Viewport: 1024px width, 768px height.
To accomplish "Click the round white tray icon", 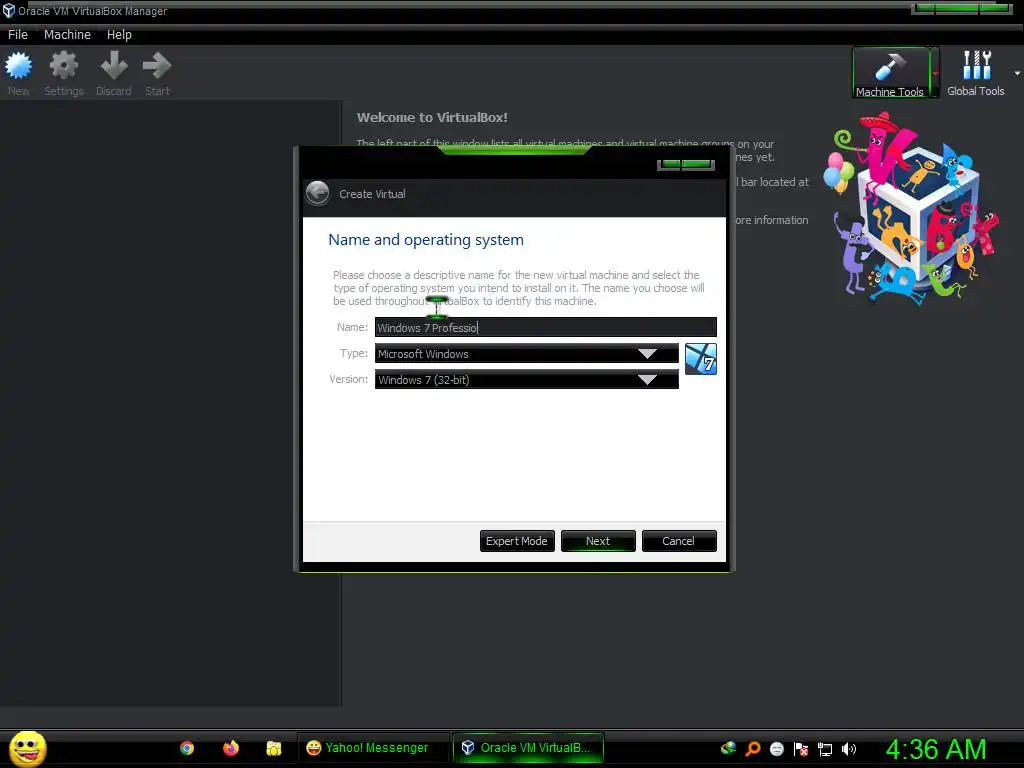I will tap(776, 749).
